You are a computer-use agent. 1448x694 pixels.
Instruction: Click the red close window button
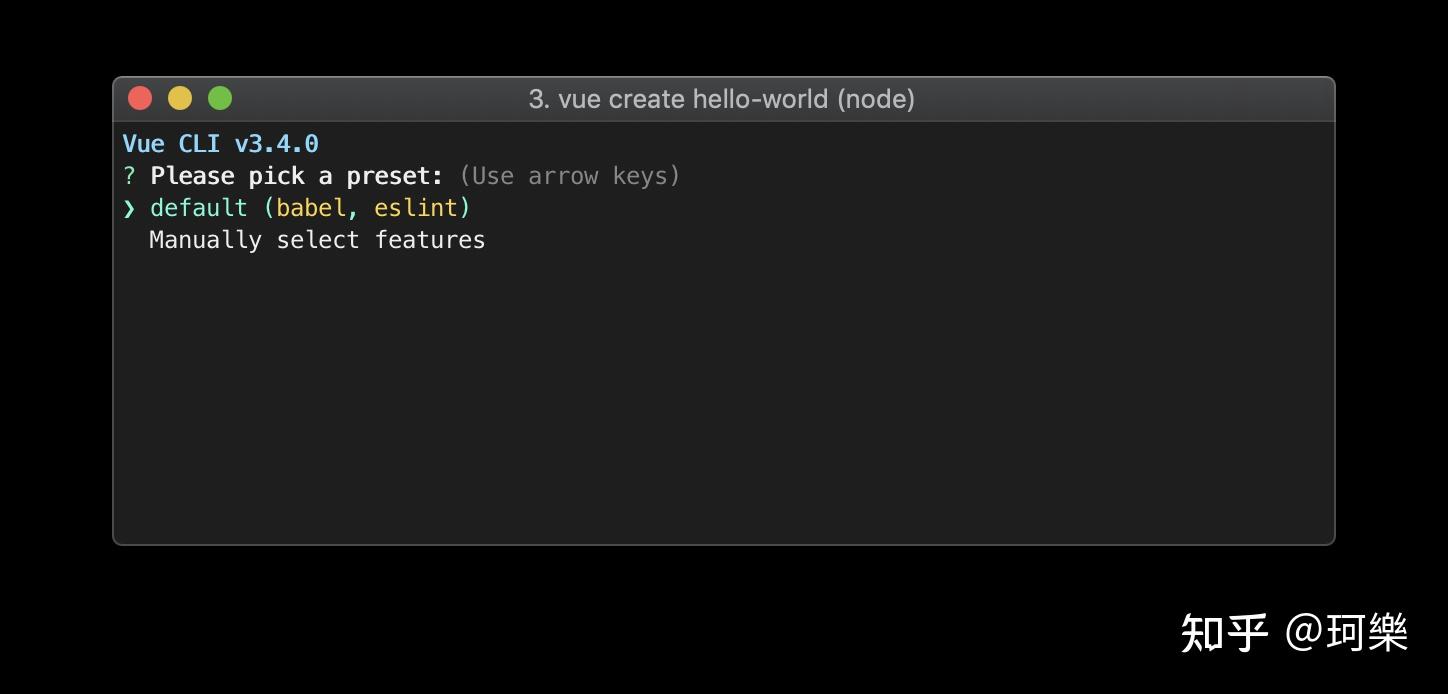point(140,98)
